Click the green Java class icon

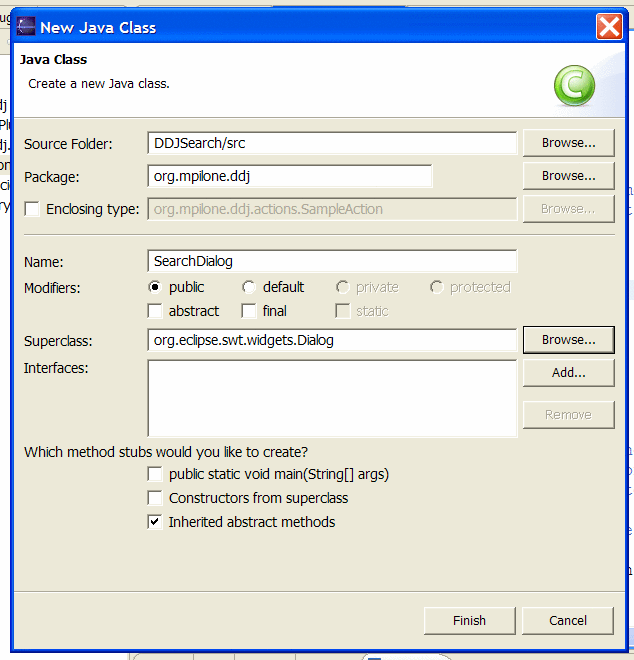tap(574, 87)
